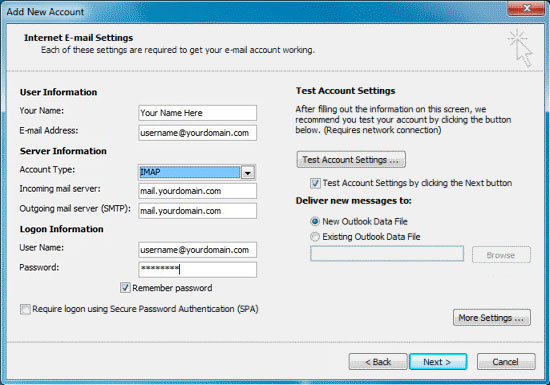Click the existing data file path field

tap(387, 254)
